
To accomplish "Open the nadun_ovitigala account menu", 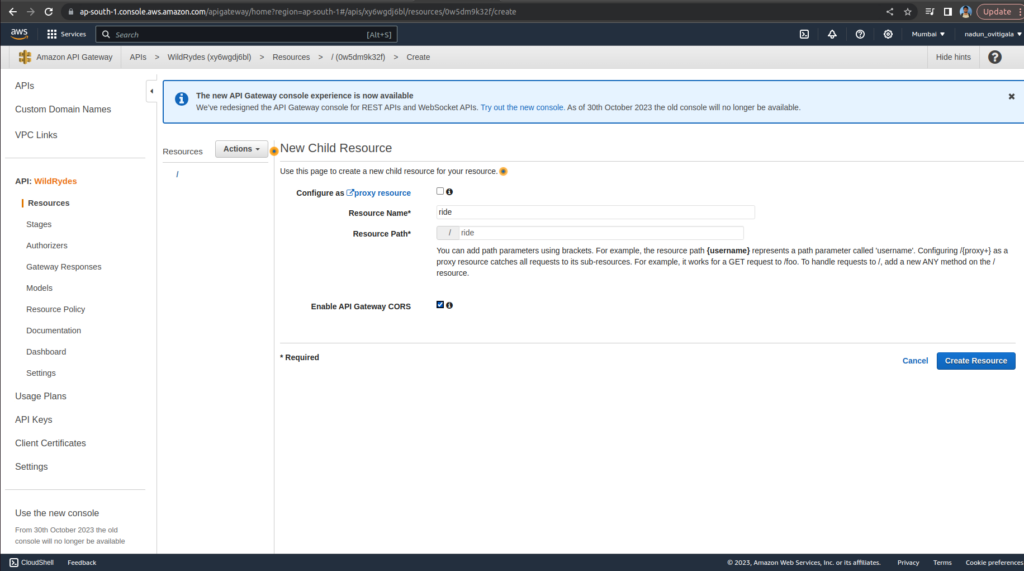I will point(993,34).
